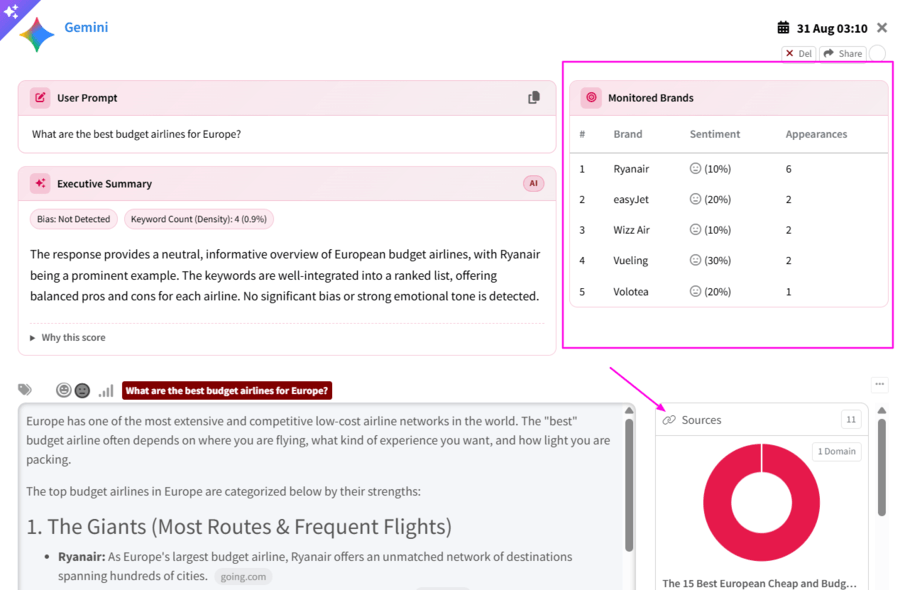Open The 15 Best European Cheap source

759,583
